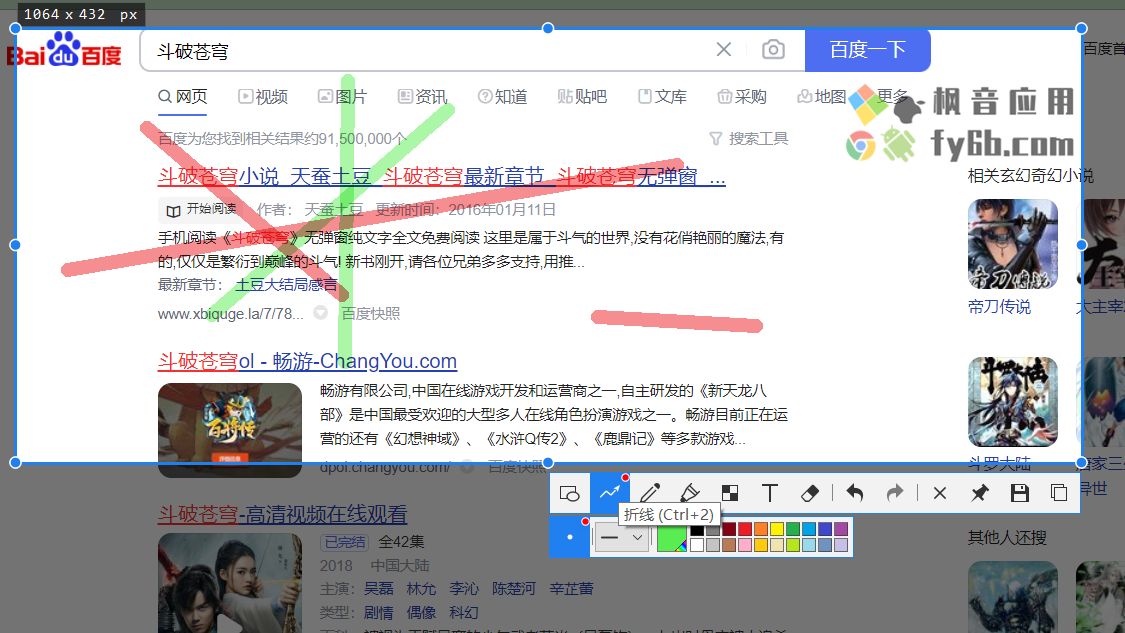Open the 斗破苍穹-高清视频在线观看 link
The width and height of the screenshot is (1125, 633).
pos(283,514)
